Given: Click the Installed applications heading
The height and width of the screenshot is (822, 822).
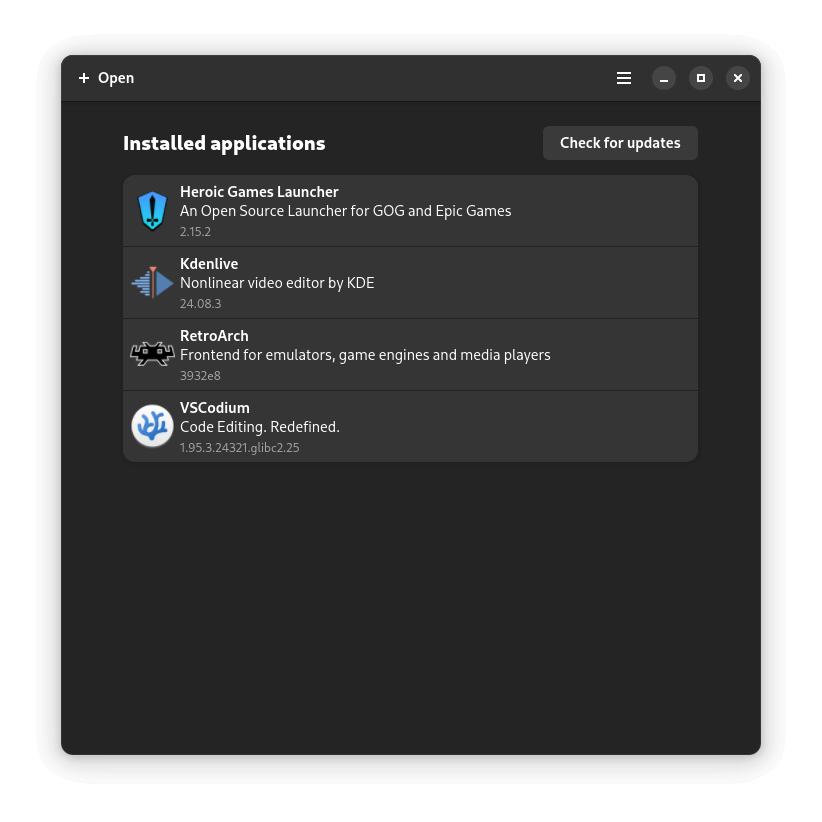Looking at the screenshot, I should click(224, 143).
